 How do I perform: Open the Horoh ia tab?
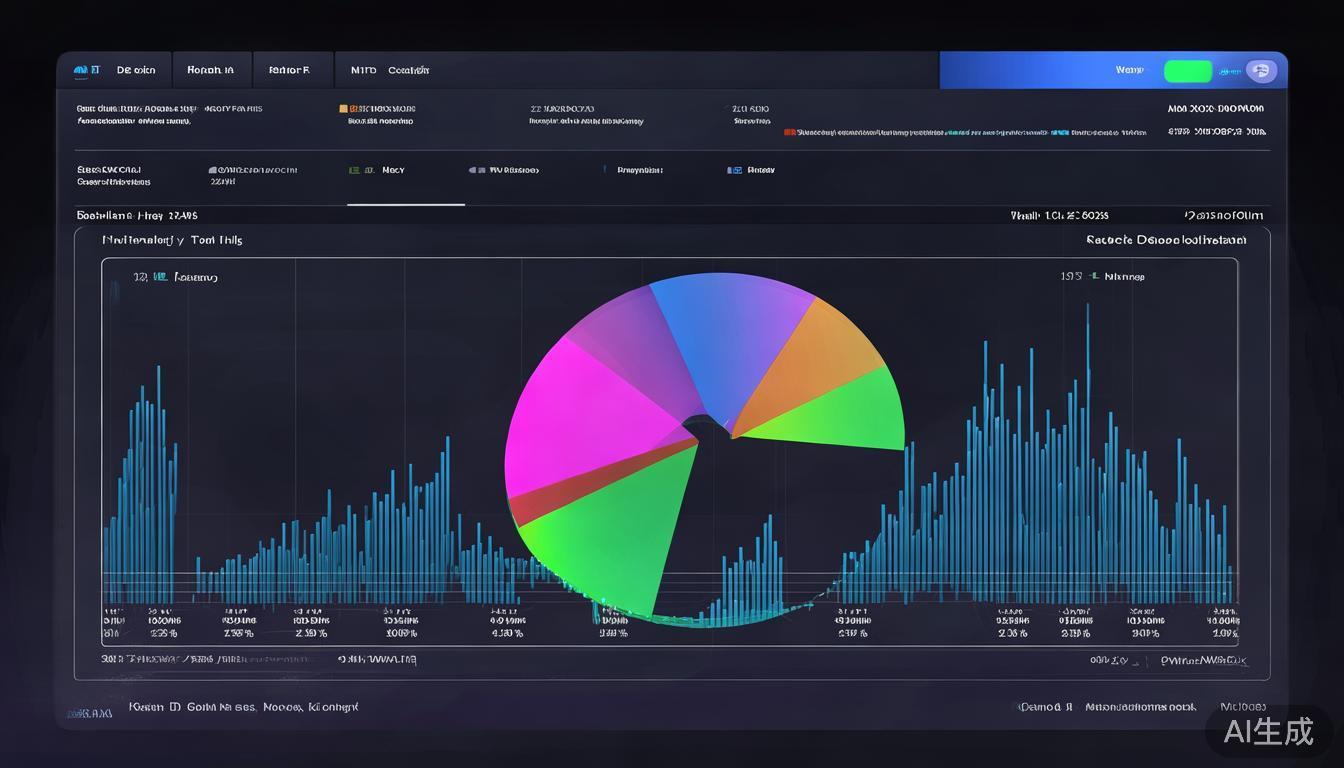(210, 70)
